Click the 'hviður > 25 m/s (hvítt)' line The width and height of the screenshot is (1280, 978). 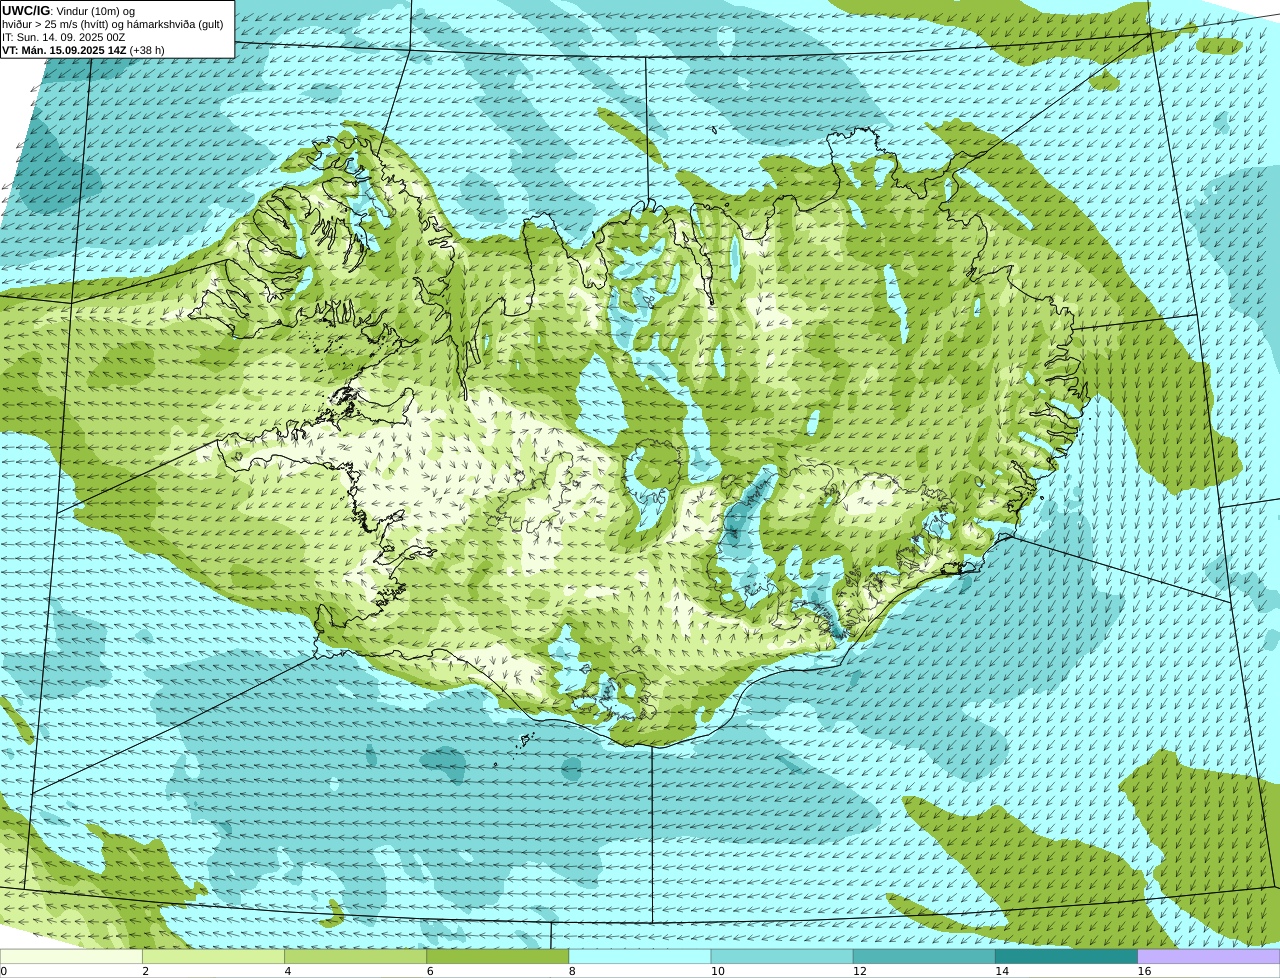(x=113, y=24)
